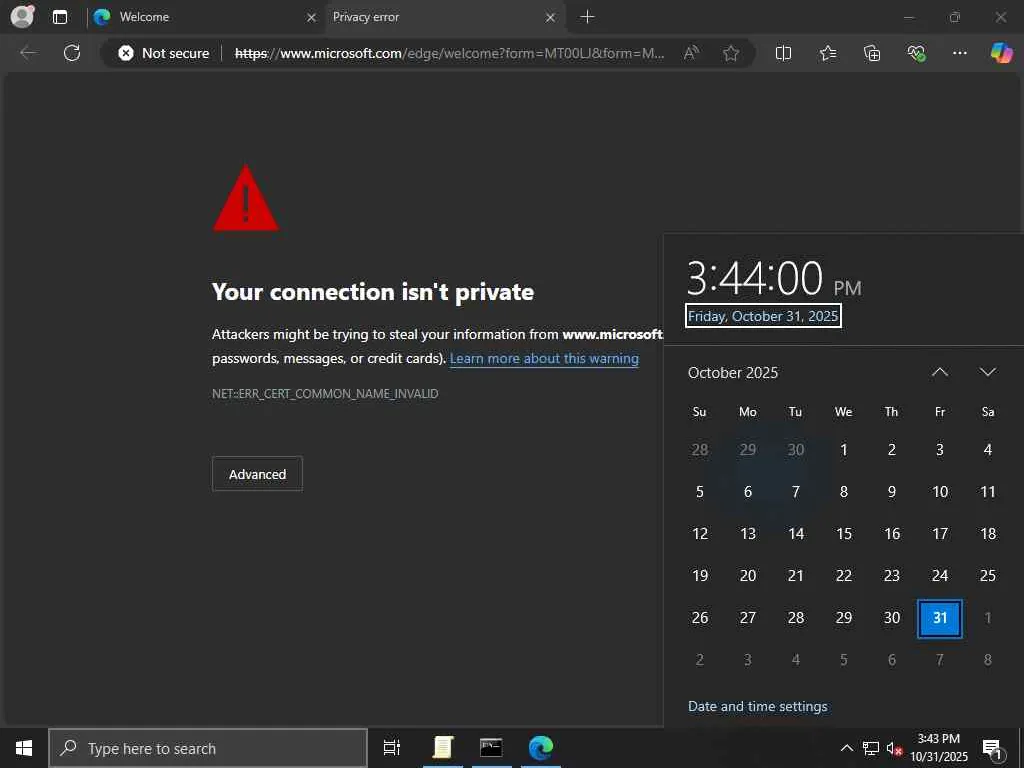Add this page to favorites star

coord(731,53)
